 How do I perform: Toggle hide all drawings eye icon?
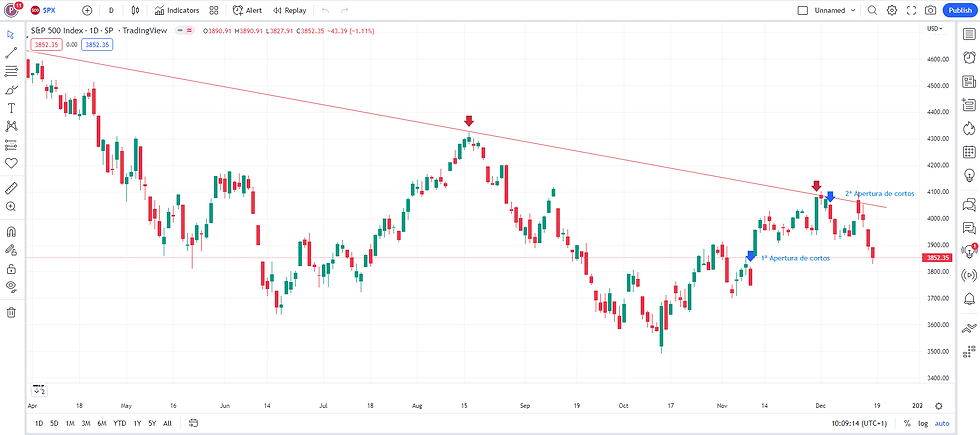point(11,287)
